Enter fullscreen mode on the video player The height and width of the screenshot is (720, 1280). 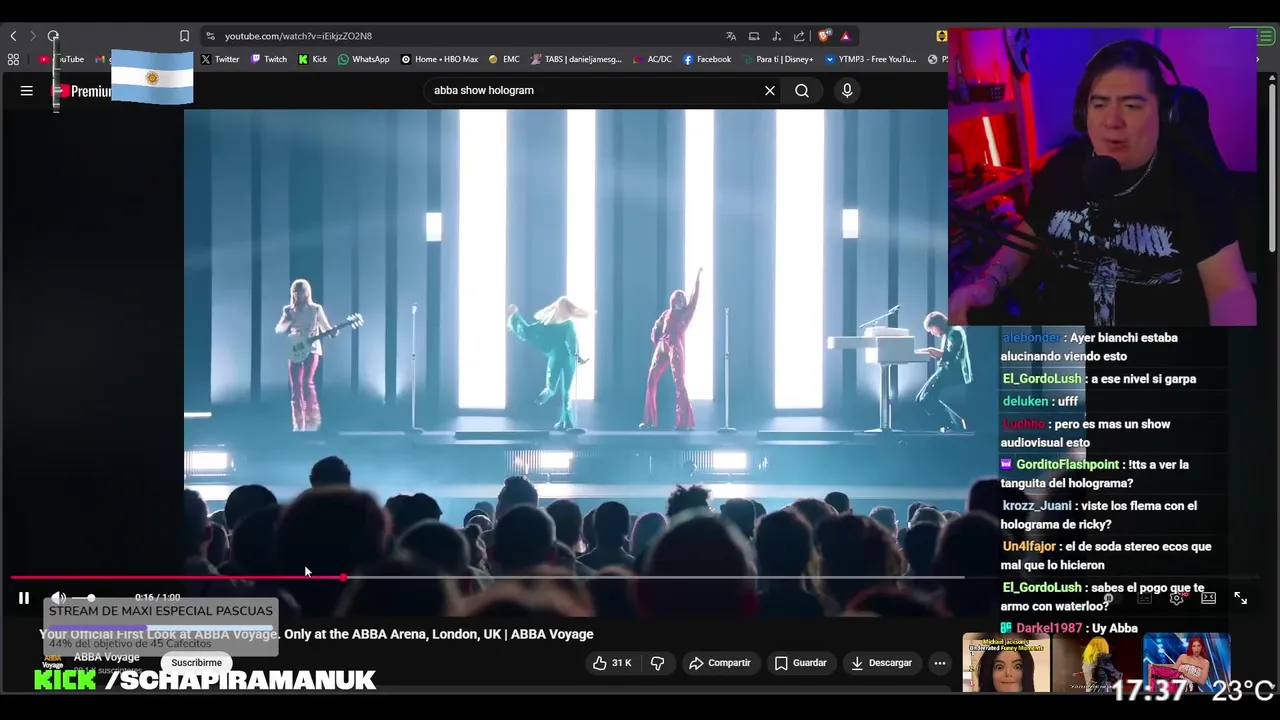[x=1240, y=598]
